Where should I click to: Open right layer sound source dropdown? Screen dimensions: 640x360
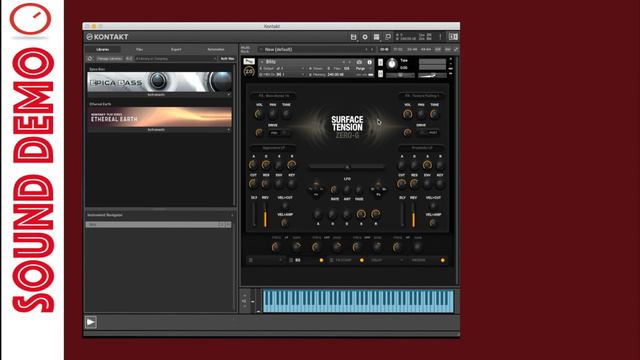422,96
